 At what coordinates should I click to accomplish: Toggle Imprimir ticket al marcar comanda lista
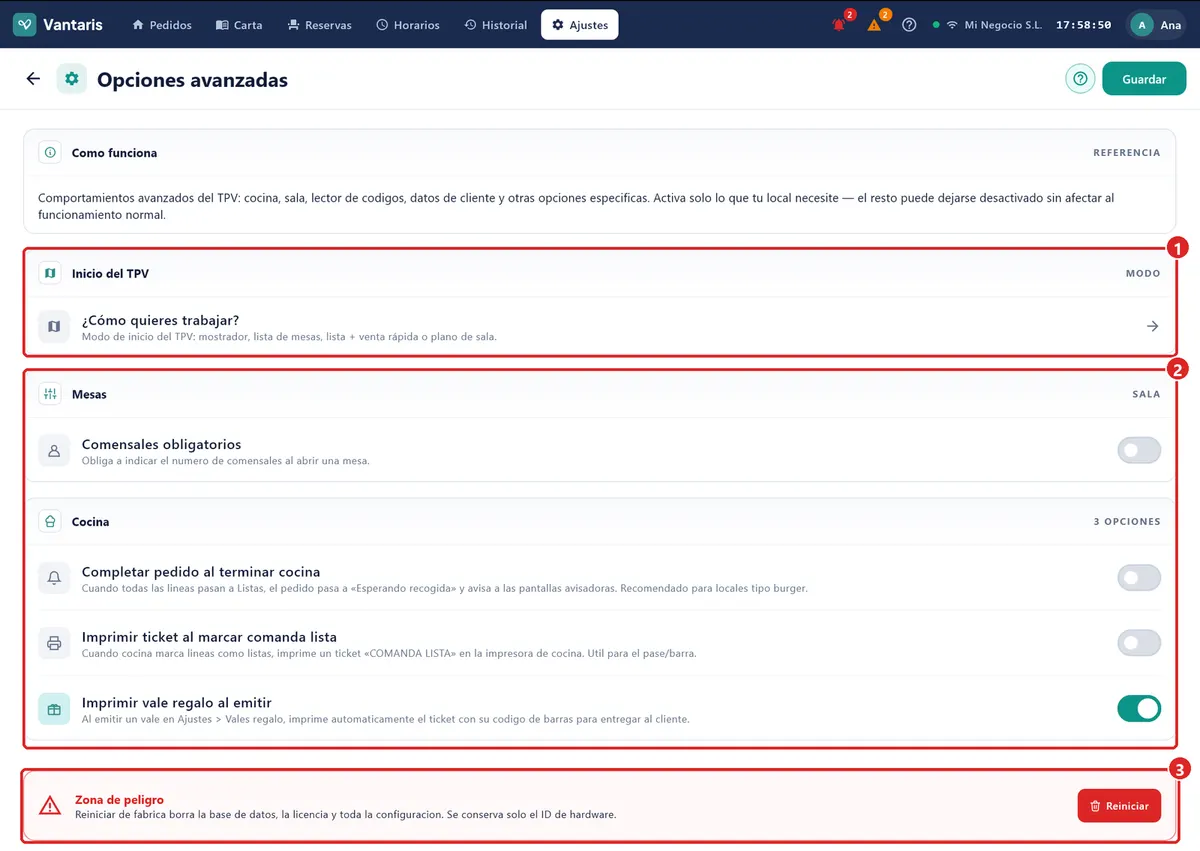coord(1139,643)
